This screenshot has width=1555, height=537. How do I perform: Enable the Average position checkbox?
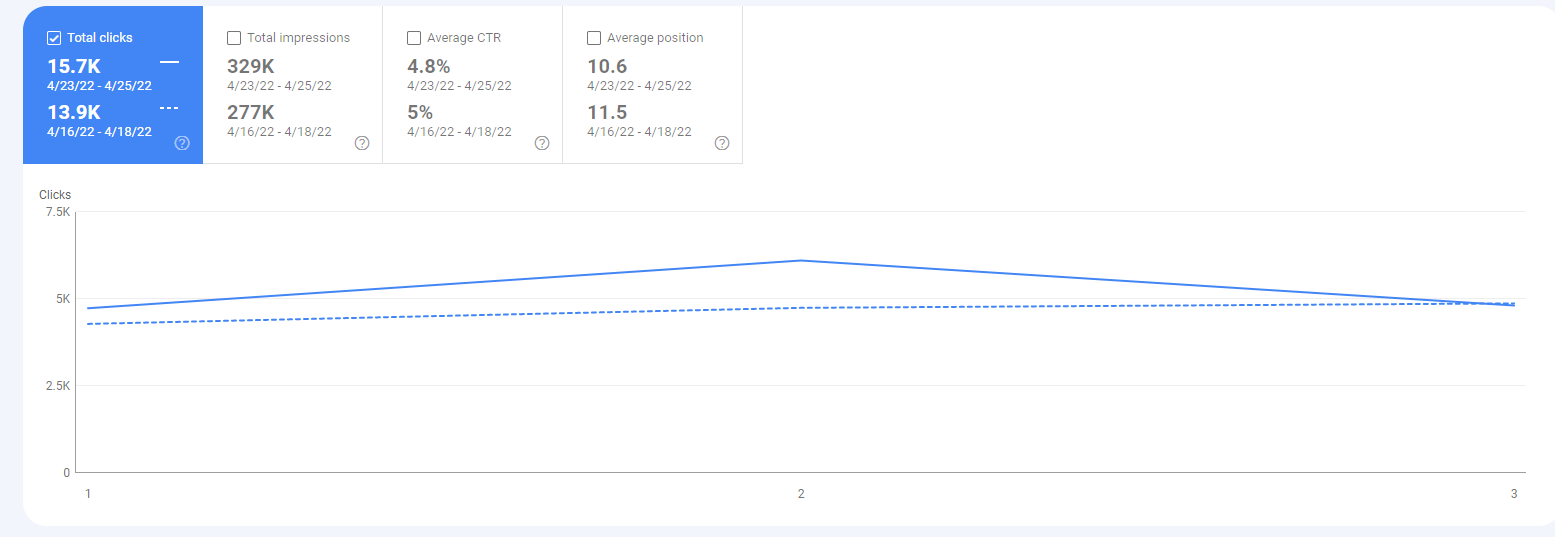point(594,38)
